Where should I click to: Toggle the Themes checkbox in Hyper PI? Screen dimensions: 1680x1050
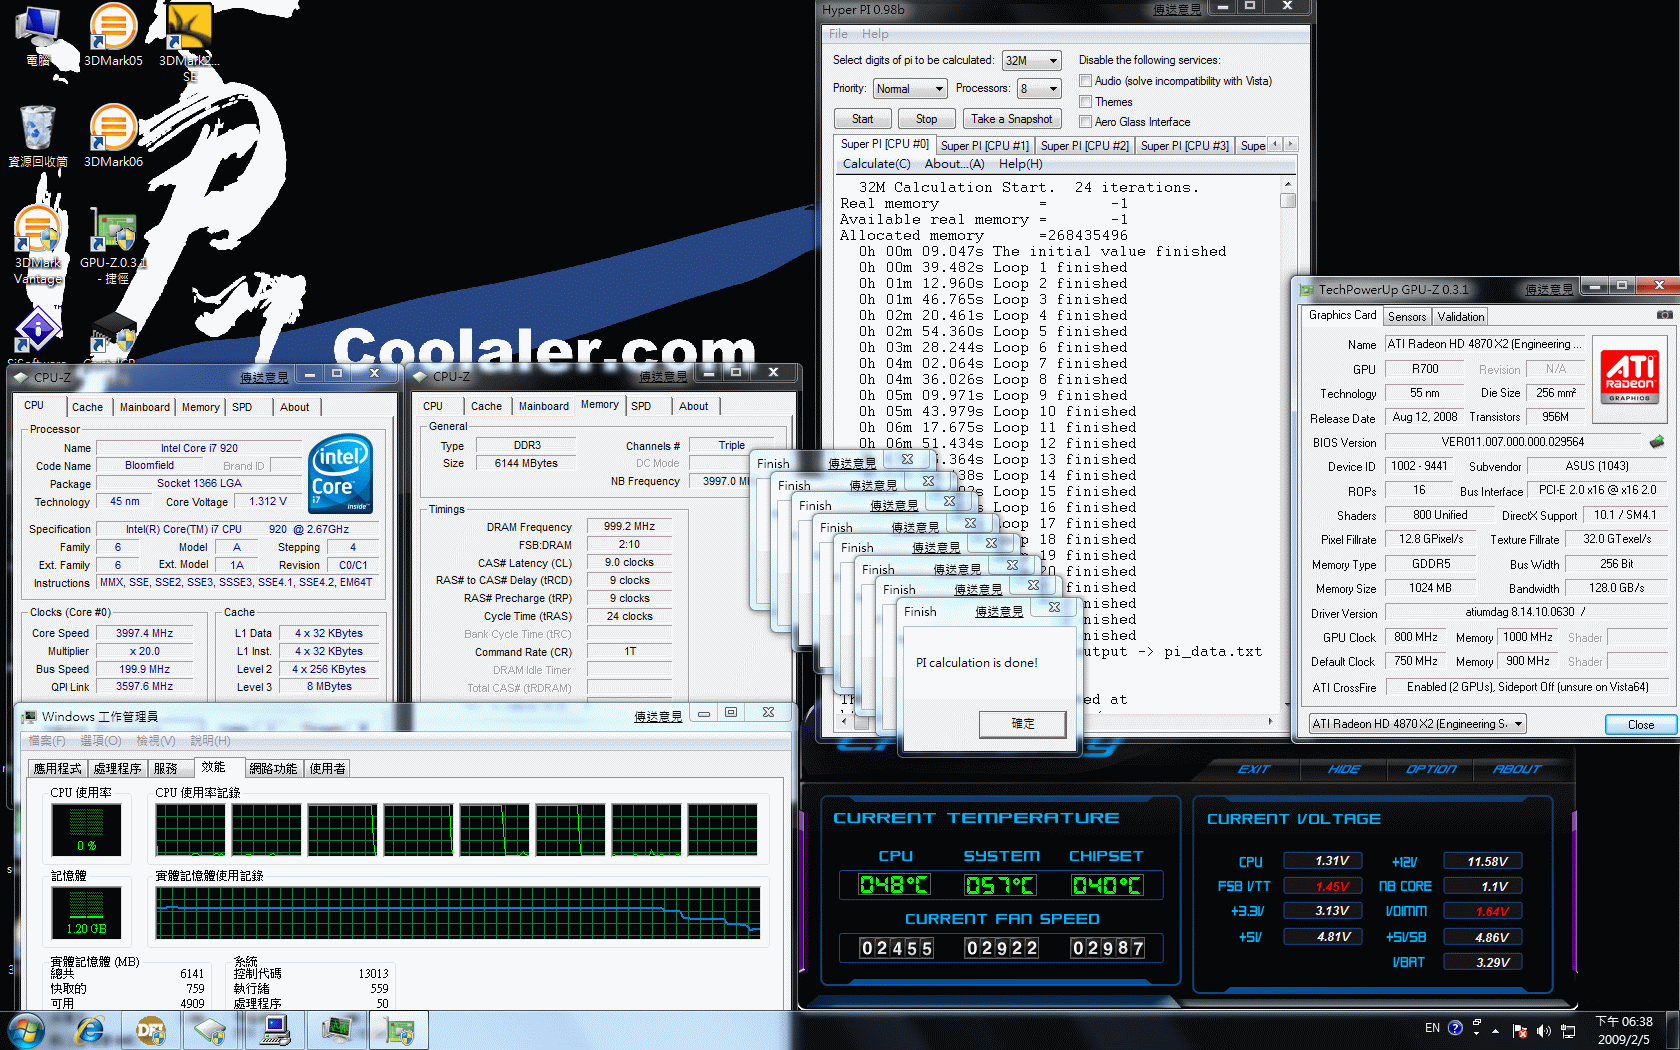1085,102
